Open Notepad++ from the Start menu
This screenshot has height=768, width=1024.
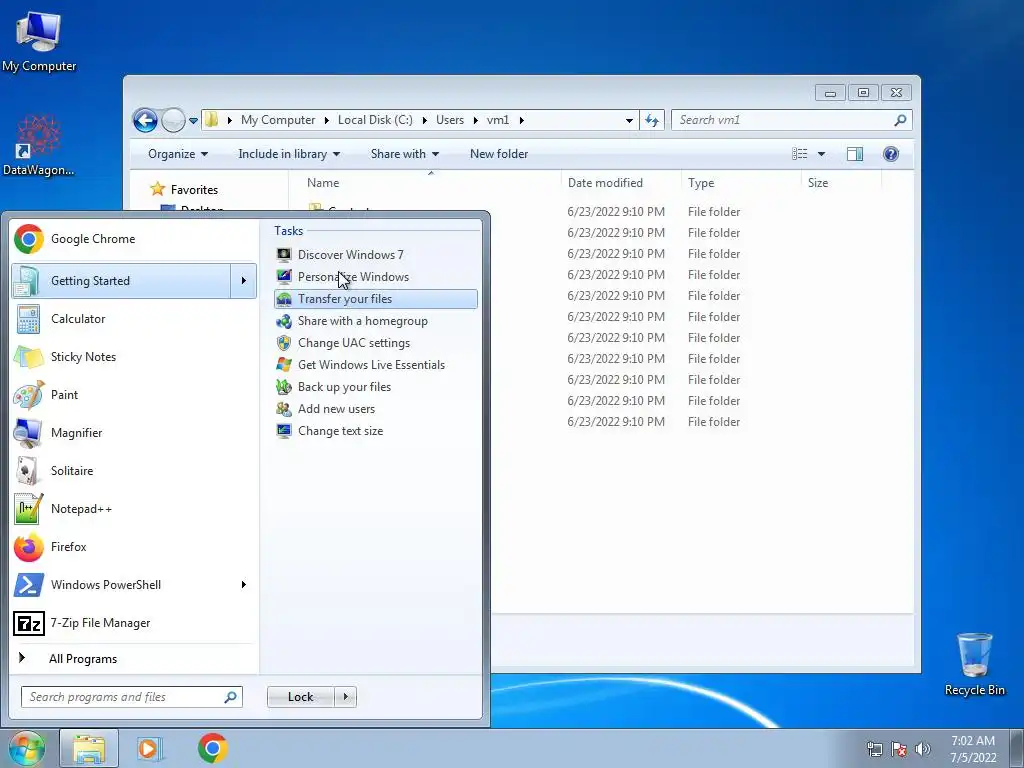(134, 509)
